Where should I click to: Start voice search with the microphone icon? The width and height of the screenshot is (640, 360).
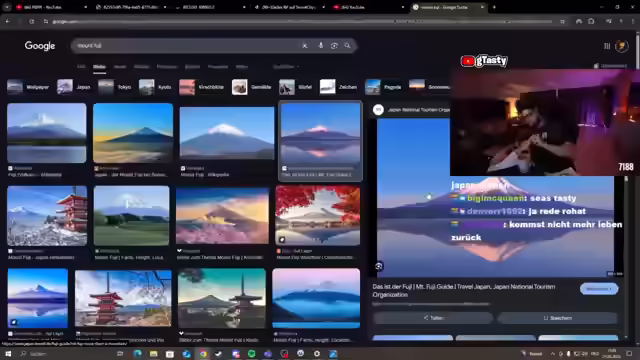pos(320,46)
